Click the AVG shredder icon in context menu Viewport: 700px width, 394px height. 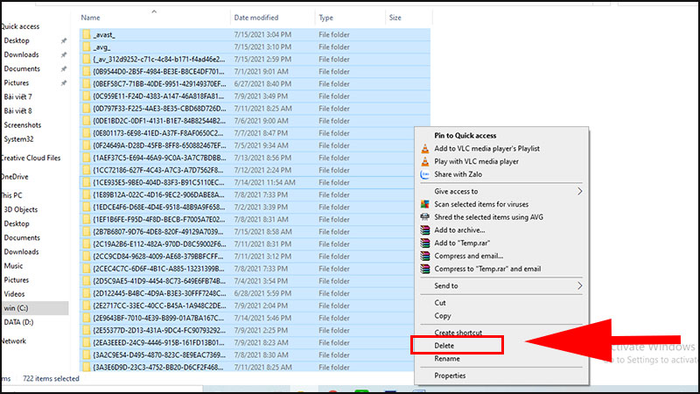[x=425, y=217]
